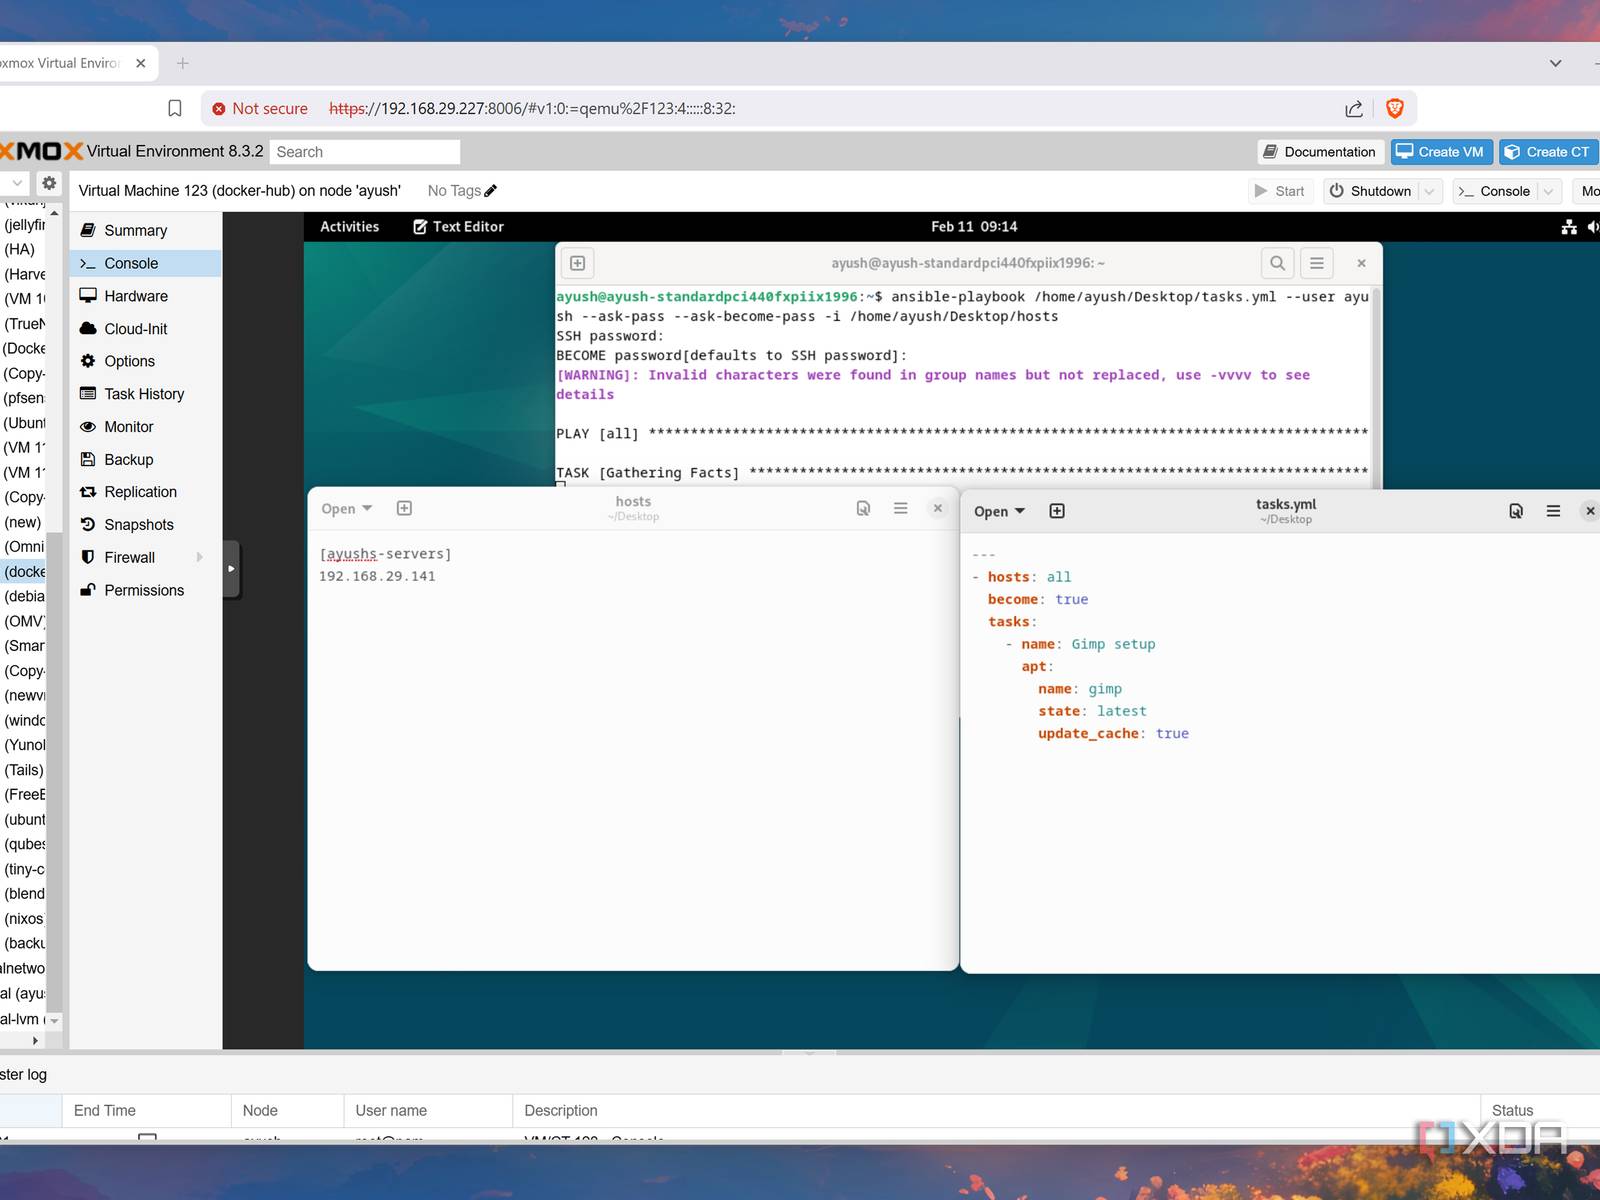Select Hardware in the VM menu
Image resolution: width=1600 pixels, height=1200 pixels.
tap(136, 296)
